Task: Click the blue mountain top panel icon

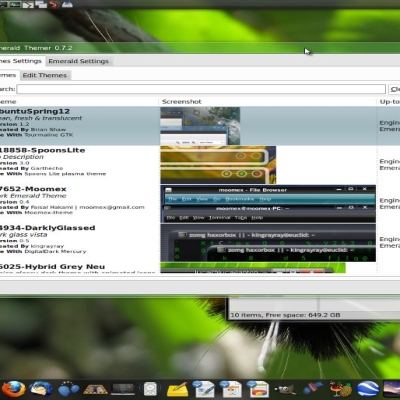Action: [67, 4]
